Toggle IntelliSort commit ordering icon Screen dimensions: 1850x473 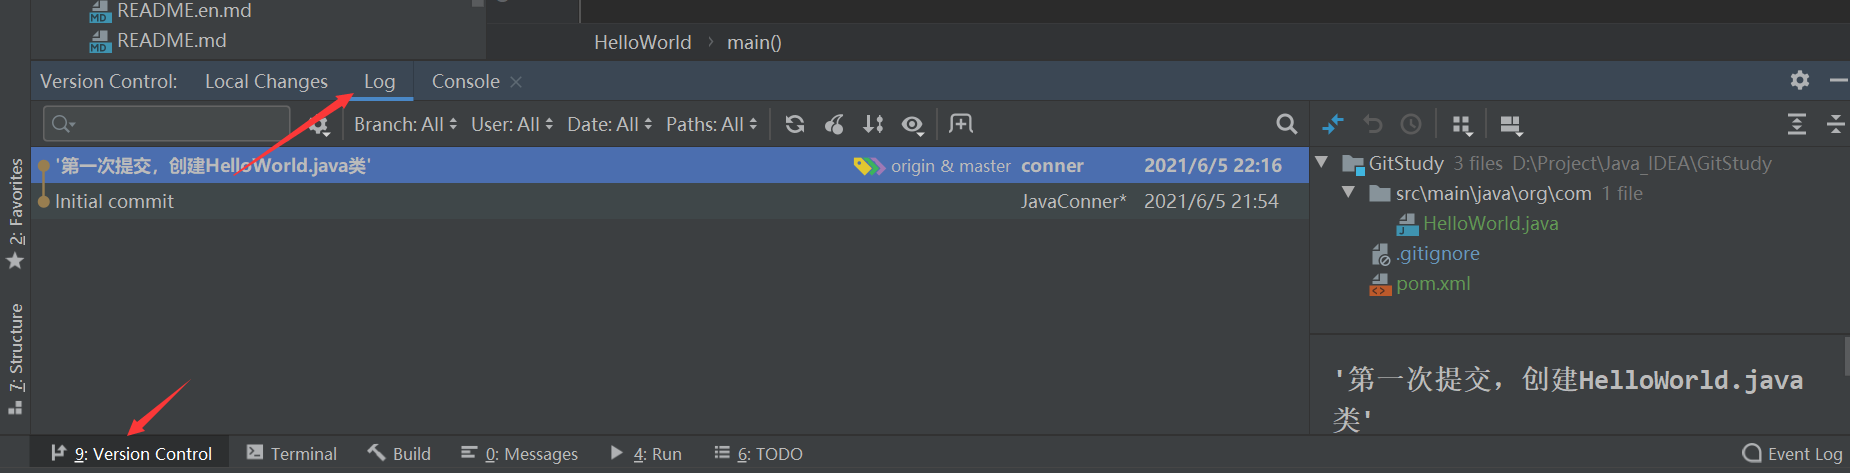[873, 124]
